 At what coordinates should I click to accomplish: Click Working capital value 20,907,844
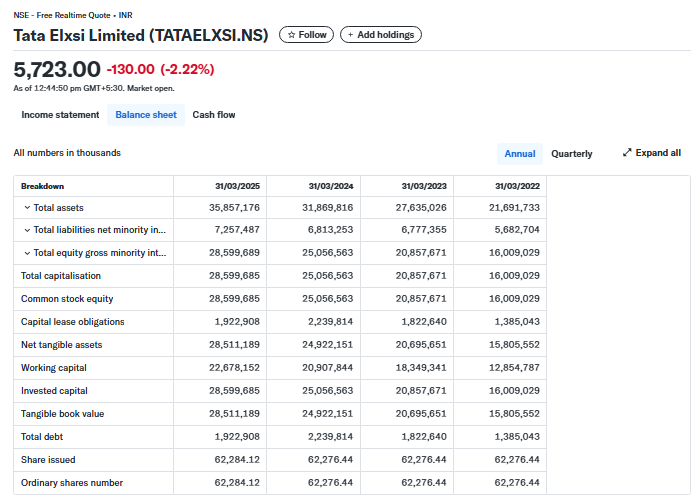click(x=328, y=368)
